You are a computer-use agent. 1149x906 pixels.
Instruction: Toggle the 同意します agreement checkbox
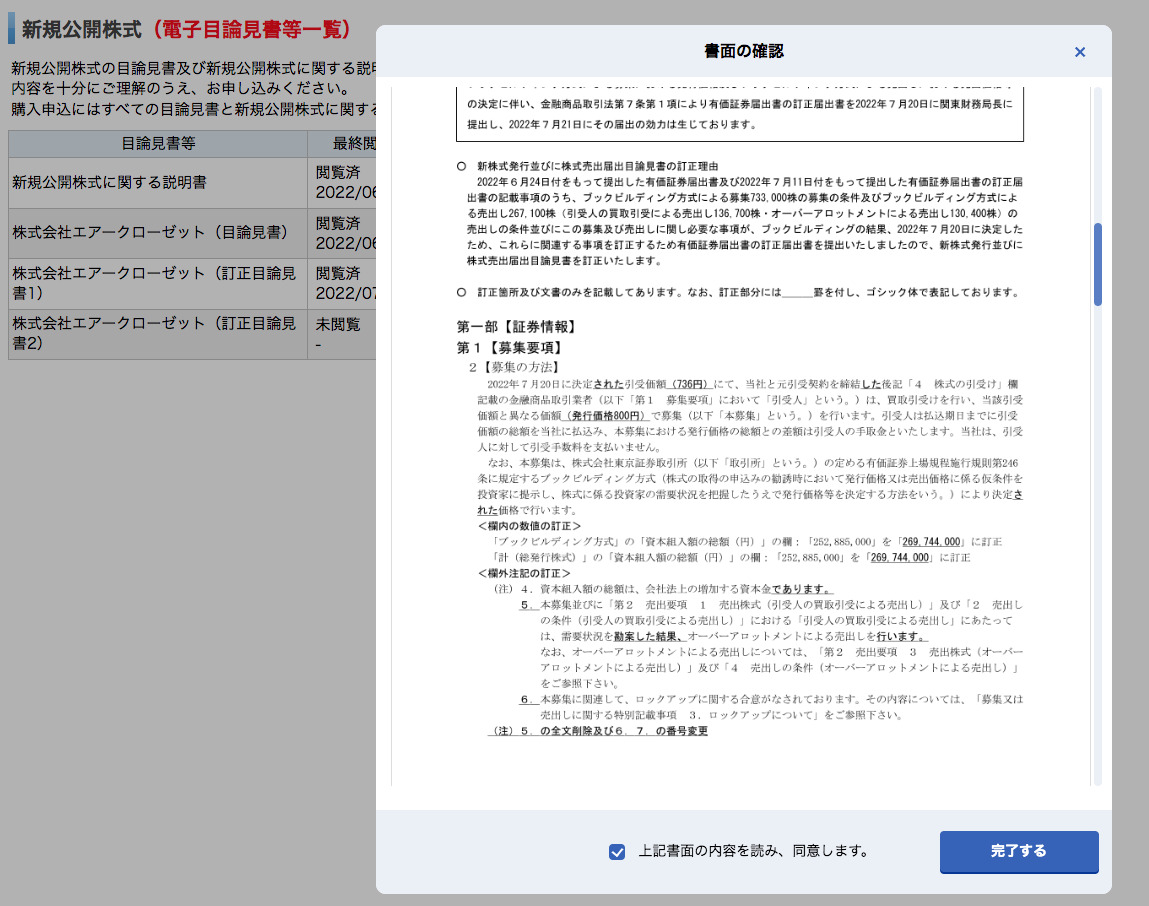click(617, 852)
